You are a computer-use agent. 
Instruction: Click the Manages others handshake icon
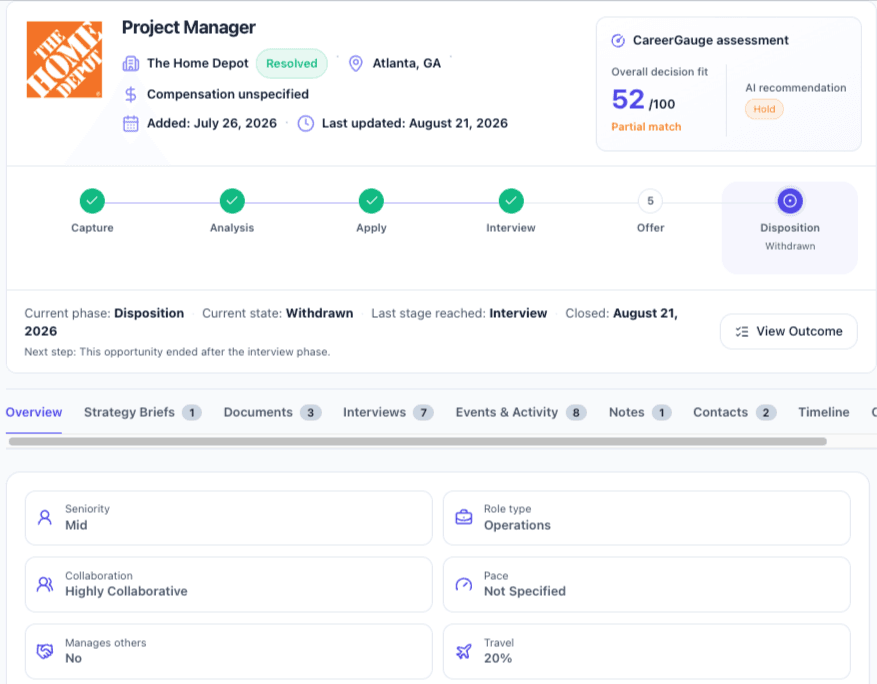pos(45,652)
